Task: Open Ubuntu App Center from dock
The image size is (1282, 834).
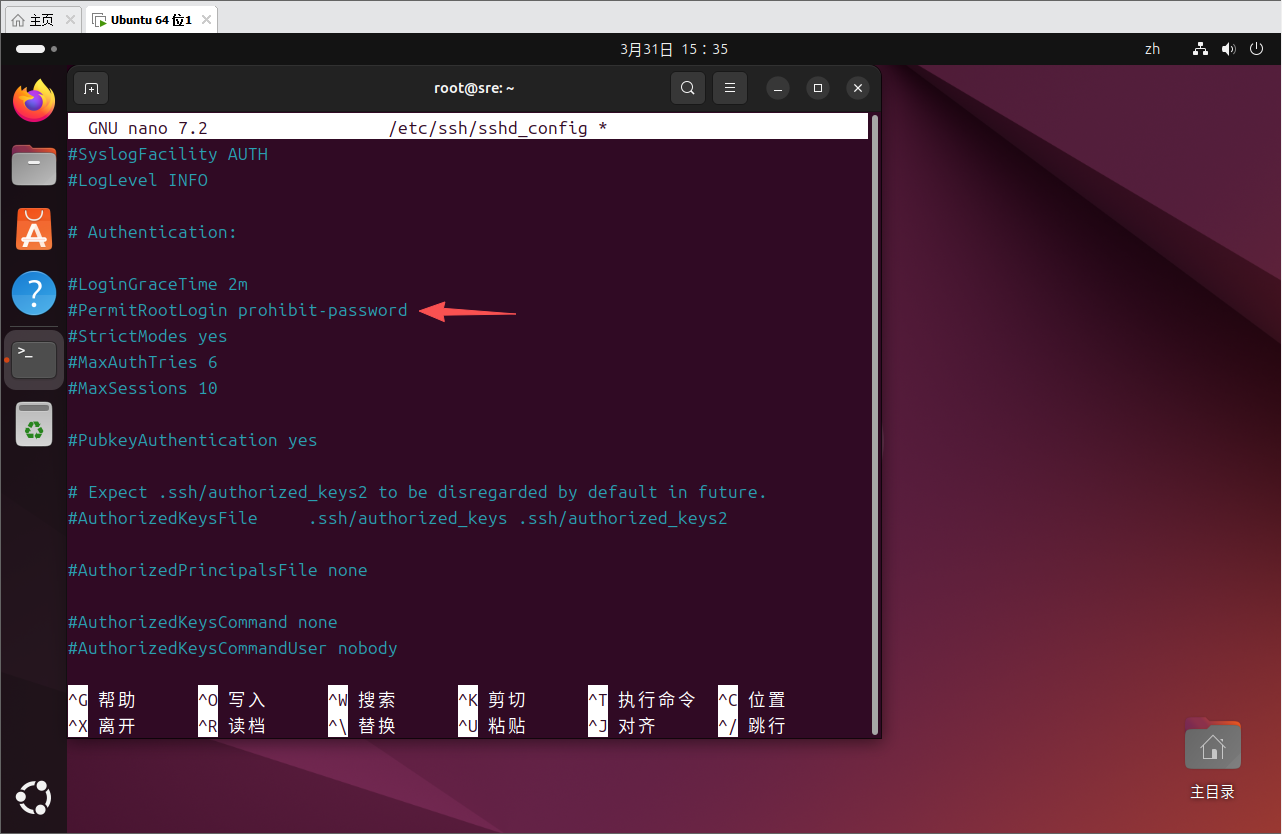Action: coord(34,229)
